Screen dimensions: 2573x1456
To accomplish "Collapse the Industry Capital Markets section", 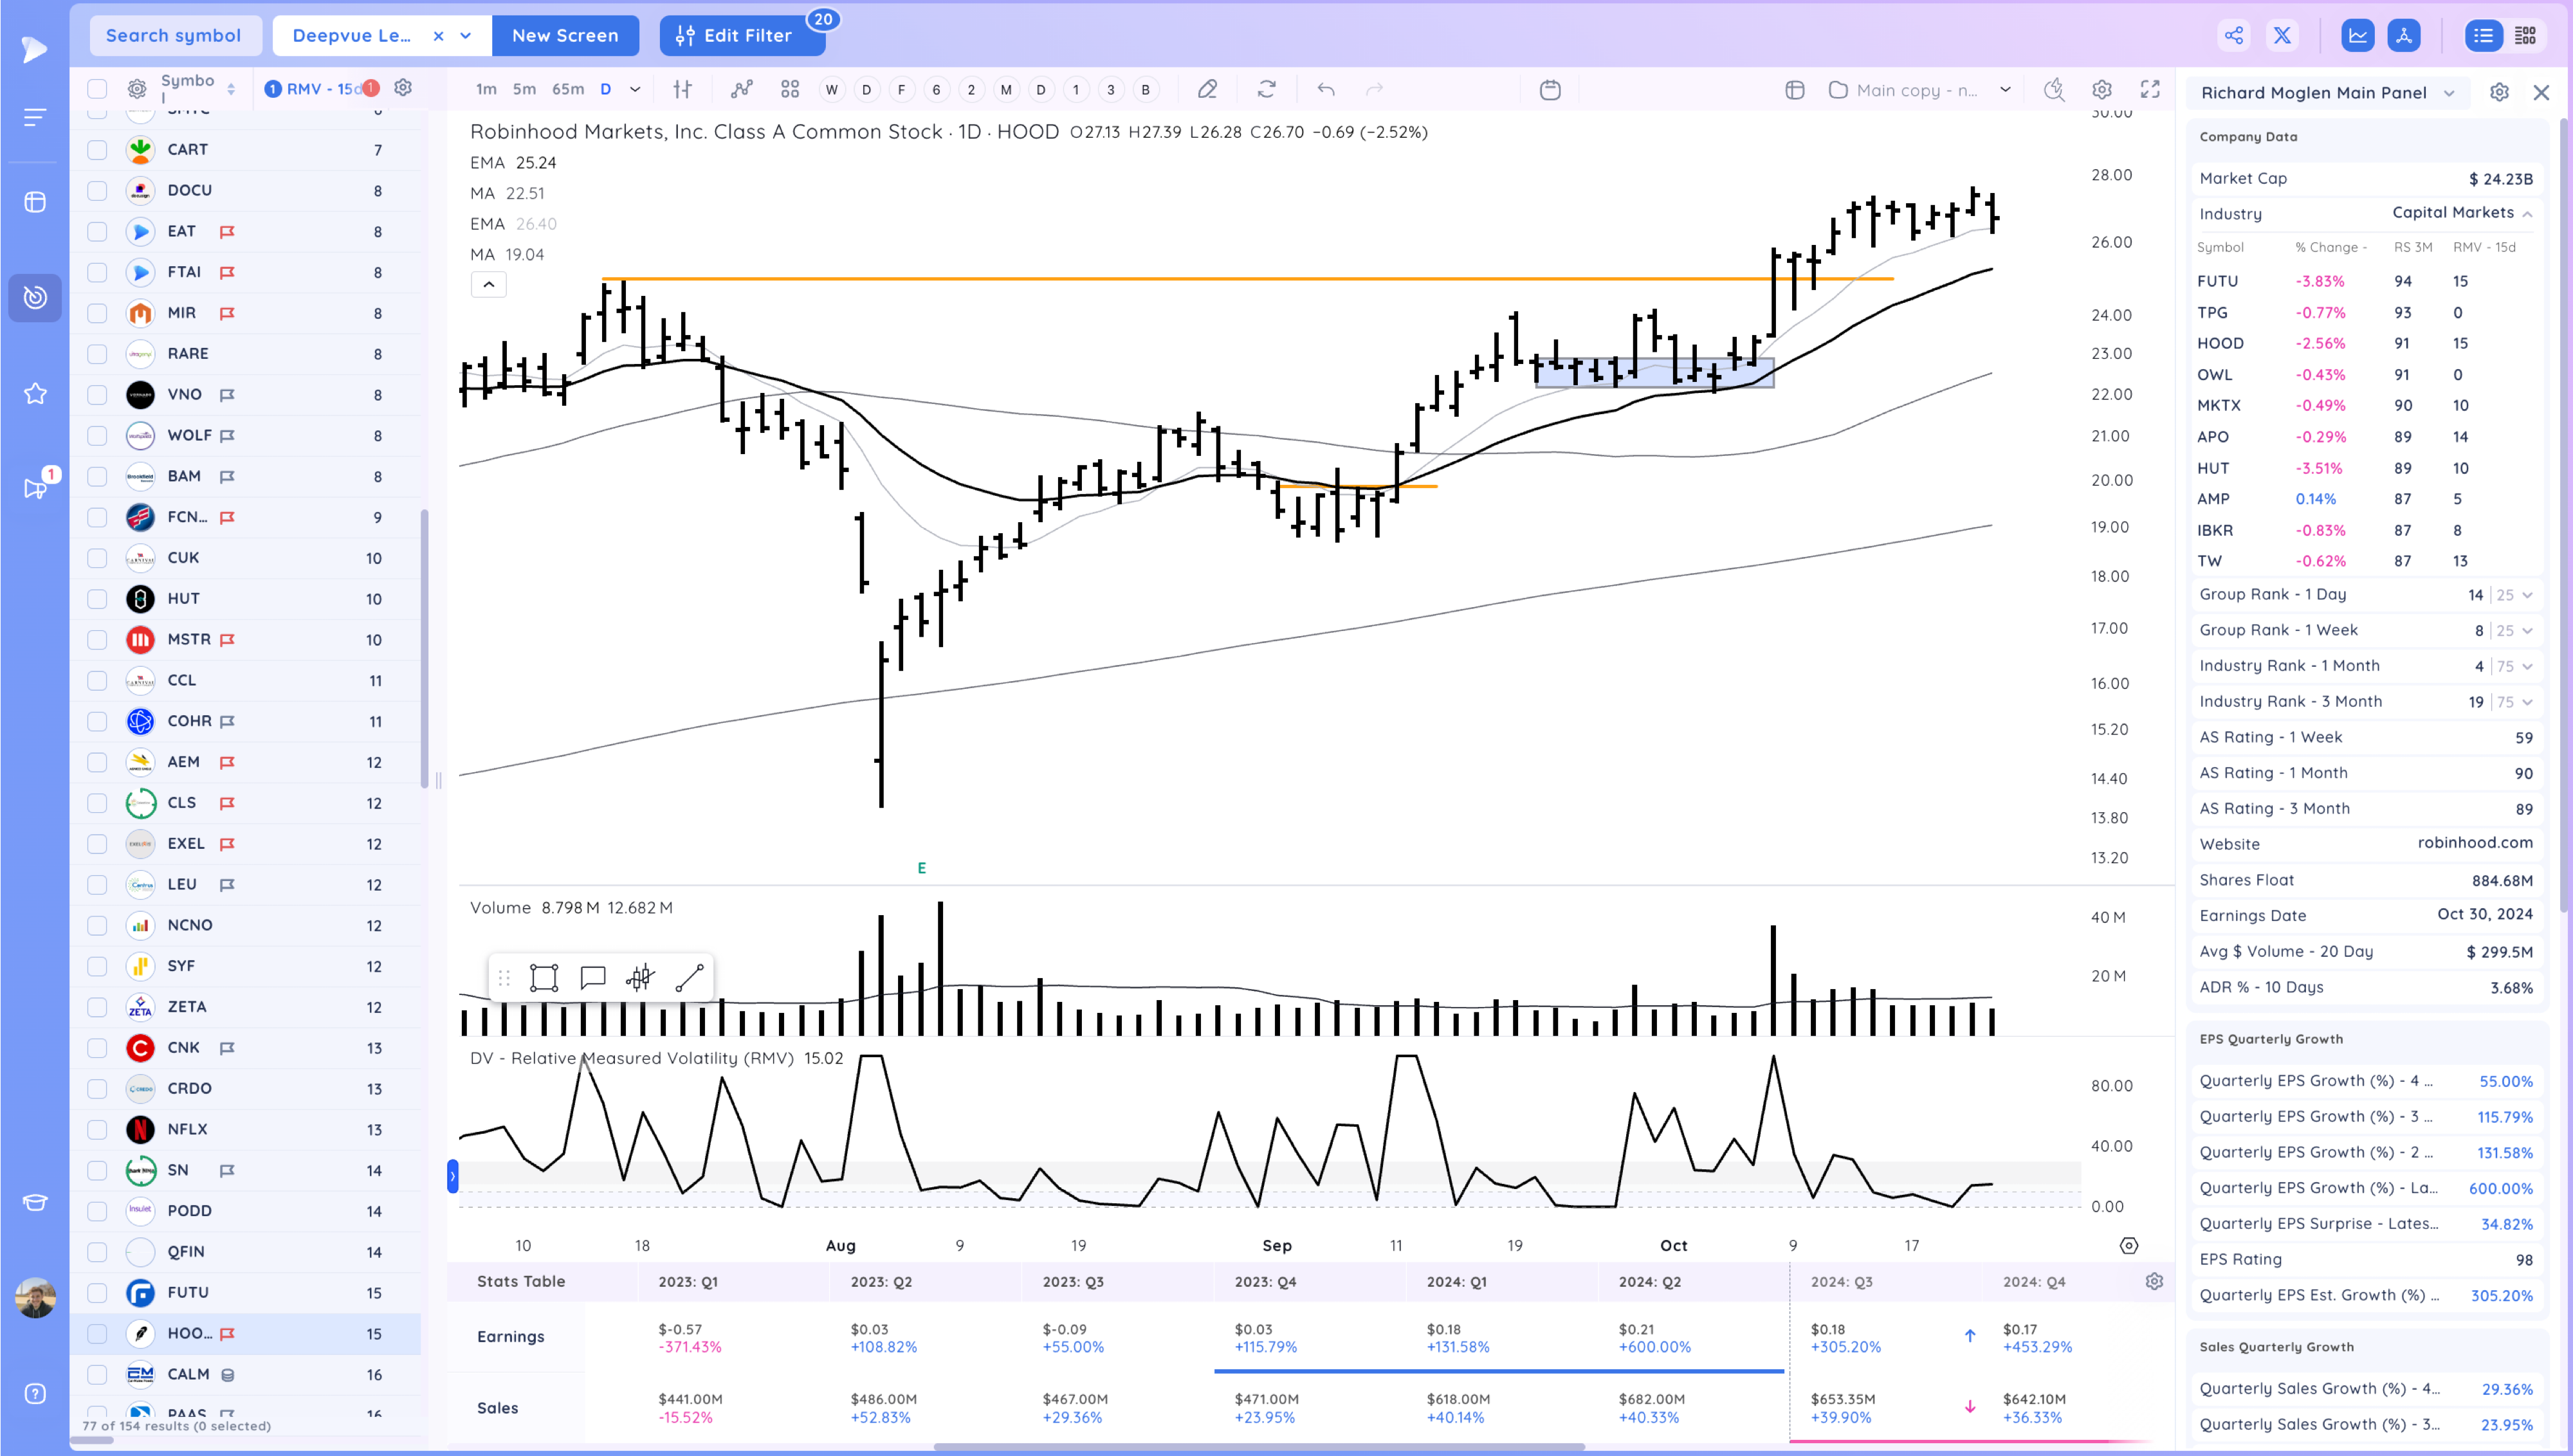I will 2527,213.
